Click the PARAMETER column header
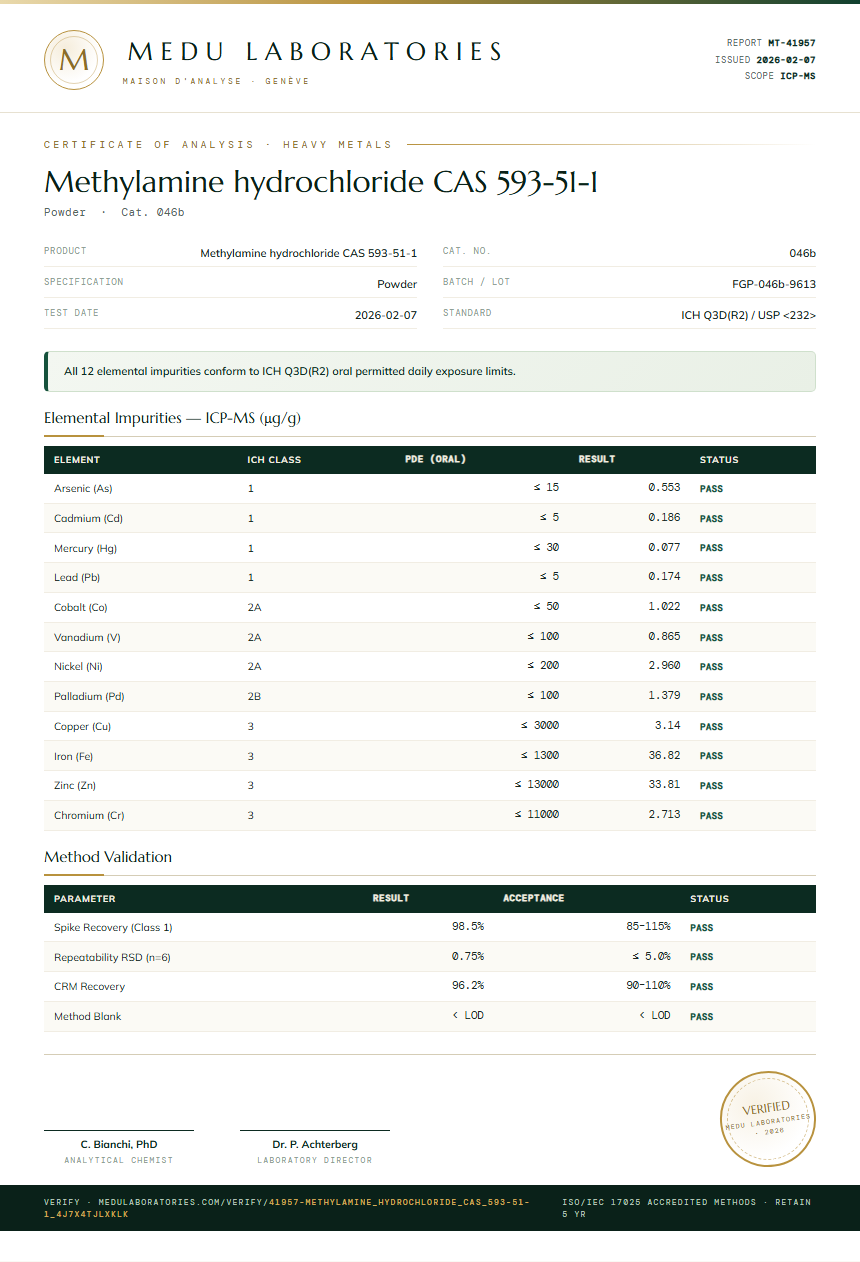Viewport: 860px width, 1262px height. pos(84,899)
